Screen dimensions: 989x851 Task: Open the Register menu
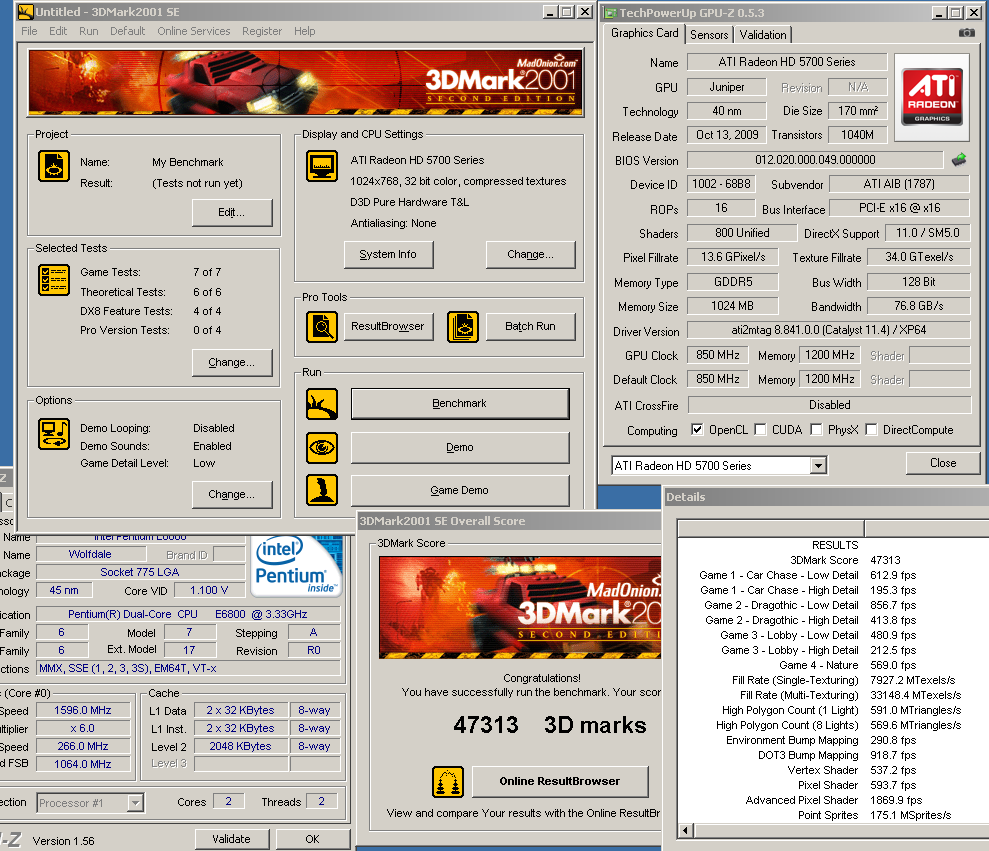pos(262,31)
